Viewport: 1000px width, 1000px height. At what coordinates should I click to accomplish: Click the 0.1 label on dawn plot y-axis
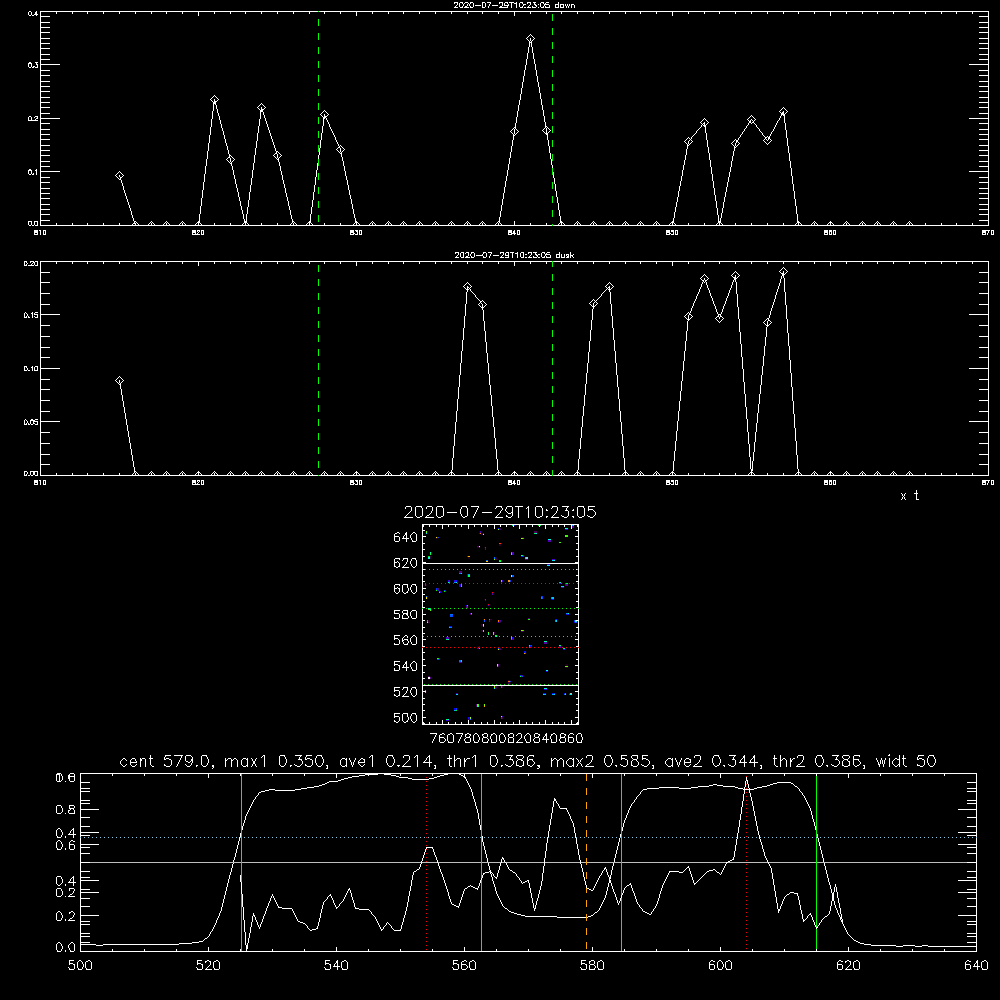tap(33, 172)
